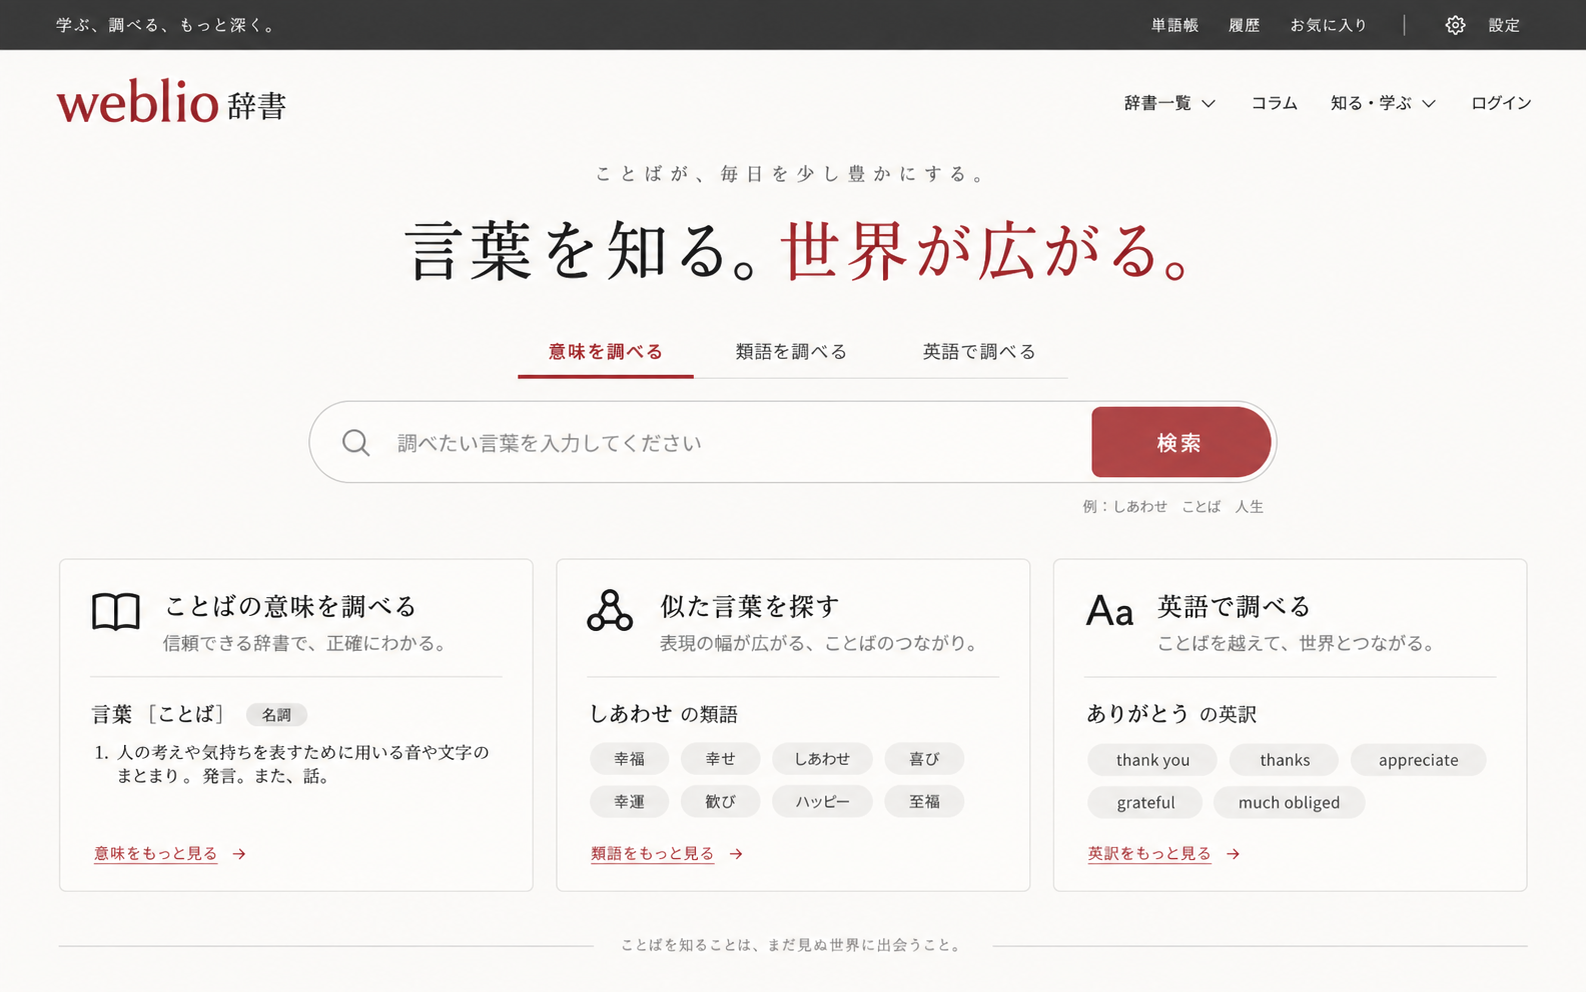Screen dimensions: 1586x992
Task: Click the connected circles synonyms icon
Action: coord(610,611)
